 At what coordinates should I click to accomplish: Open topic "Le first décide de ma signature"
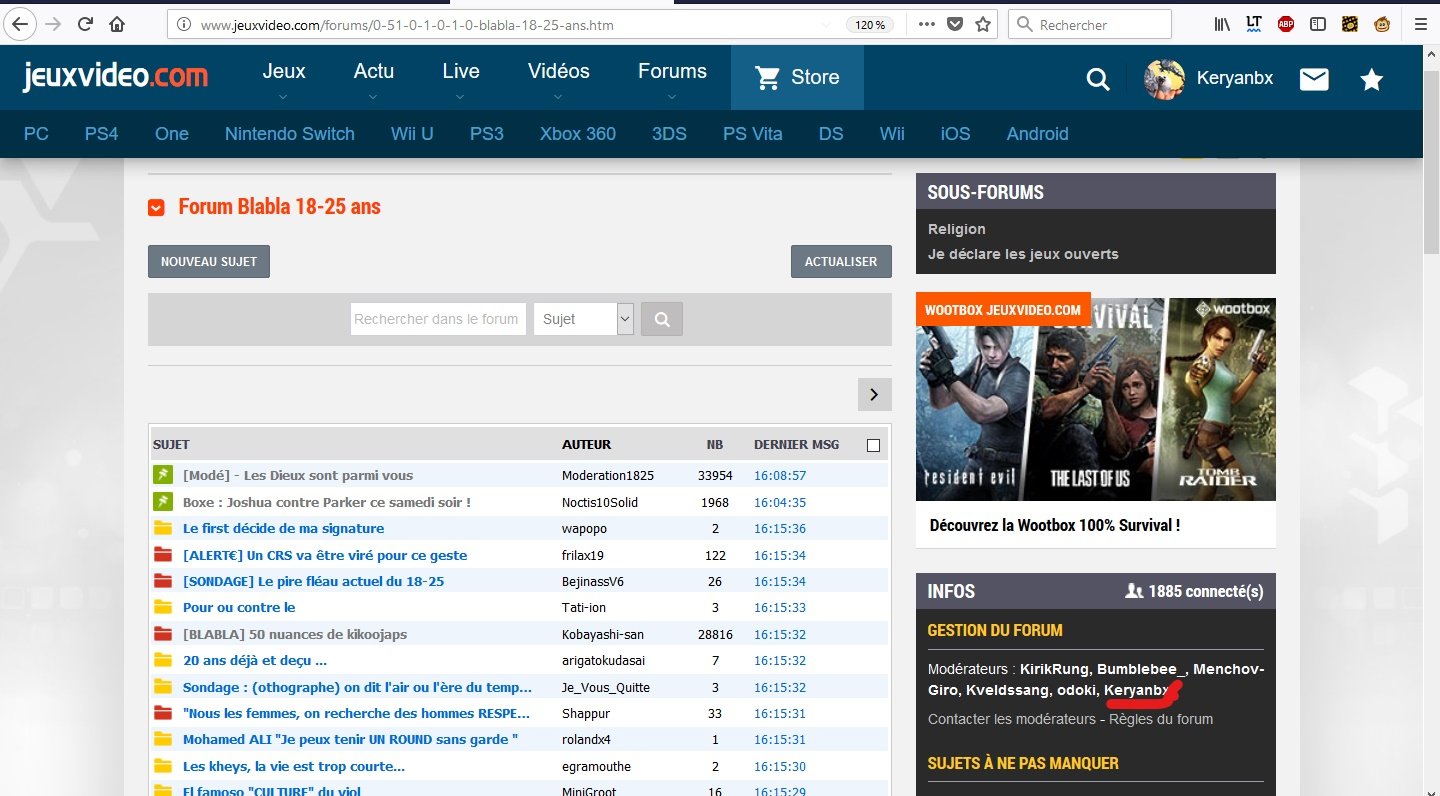[283, 528]
